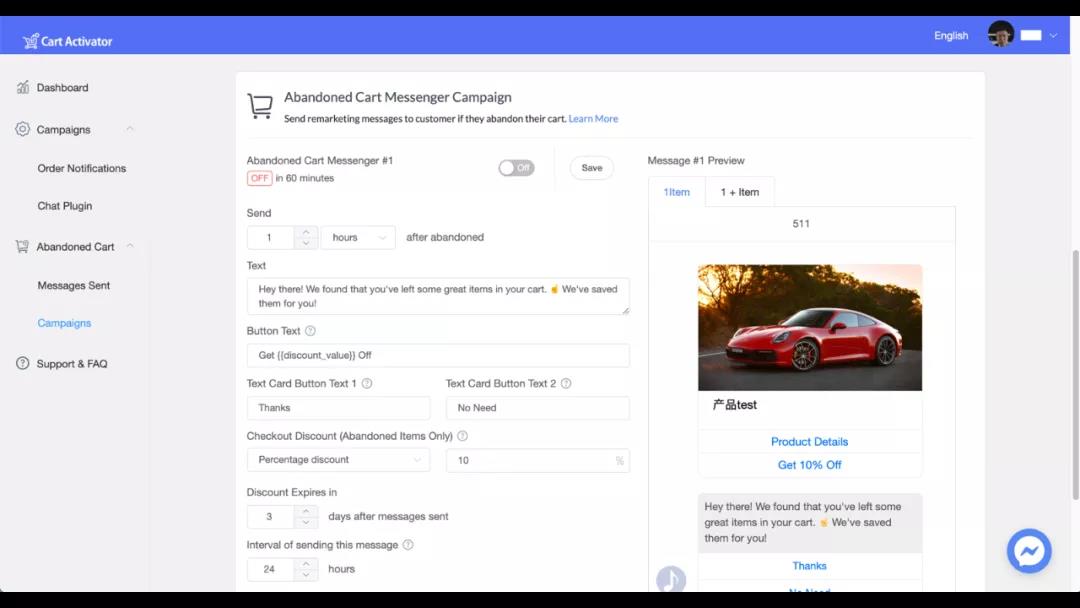Open the Percentage discount dropdown
This screenshot has width=1080, height=608.
338,460
